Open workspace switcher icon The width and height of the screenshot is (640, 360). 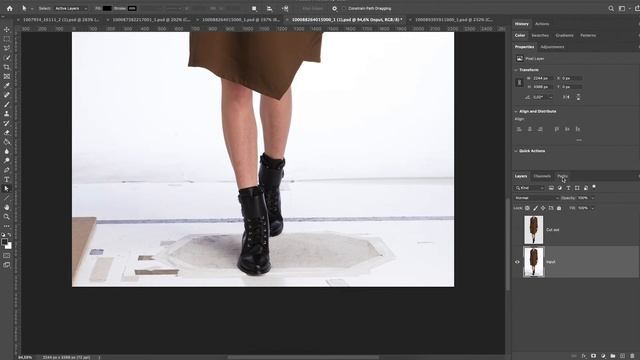coord(622,8)
